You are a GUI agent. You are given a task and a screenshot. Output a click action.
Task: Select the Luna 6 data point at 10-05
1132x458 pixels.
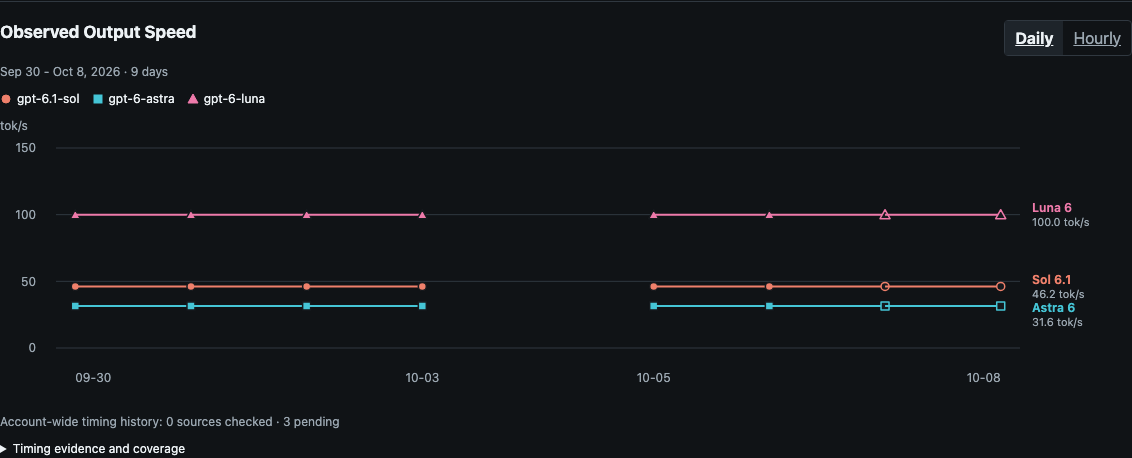click(x=654, y=215)
